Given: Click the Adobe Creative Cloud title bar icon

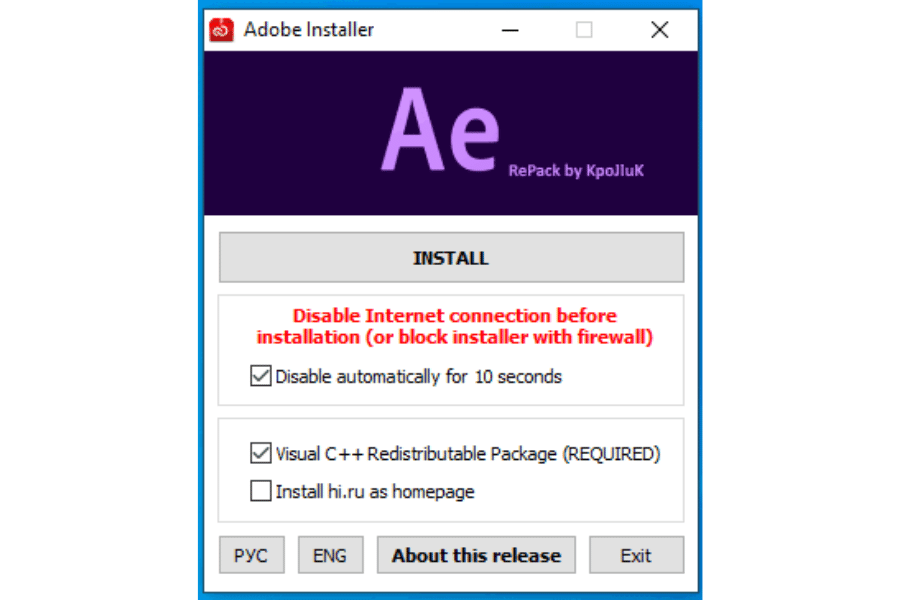Looking at the screenshot, I should click(221, 30).
